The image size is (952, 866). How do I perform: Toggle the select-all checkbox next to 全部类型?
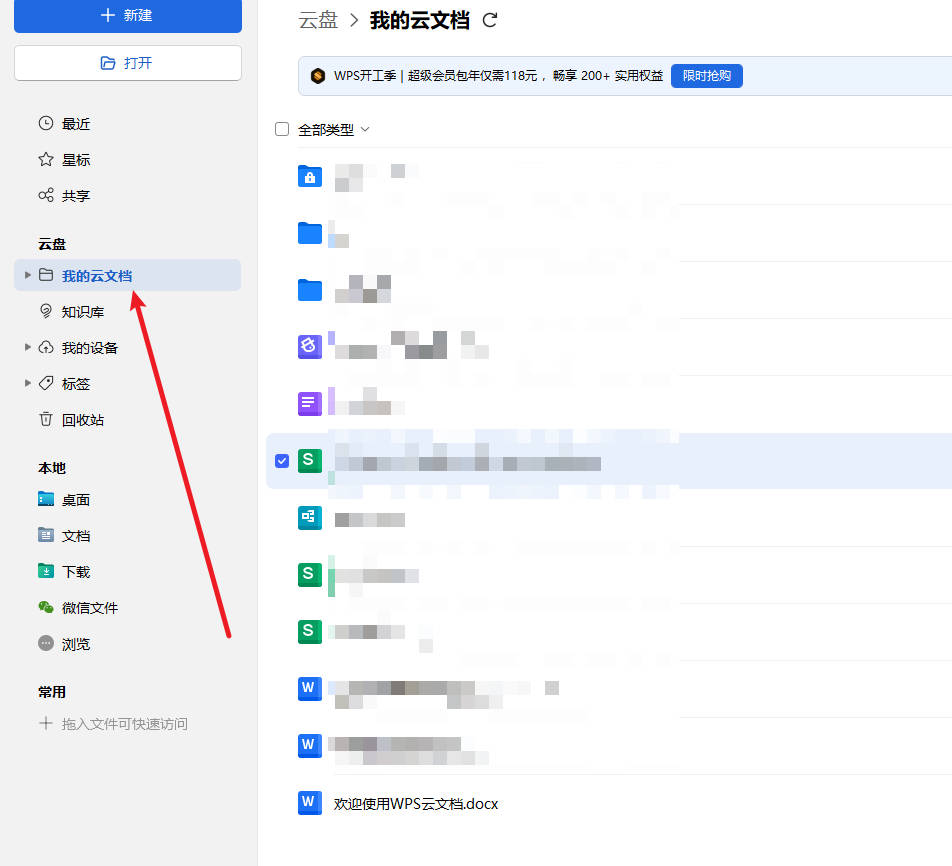coord(282,129)
